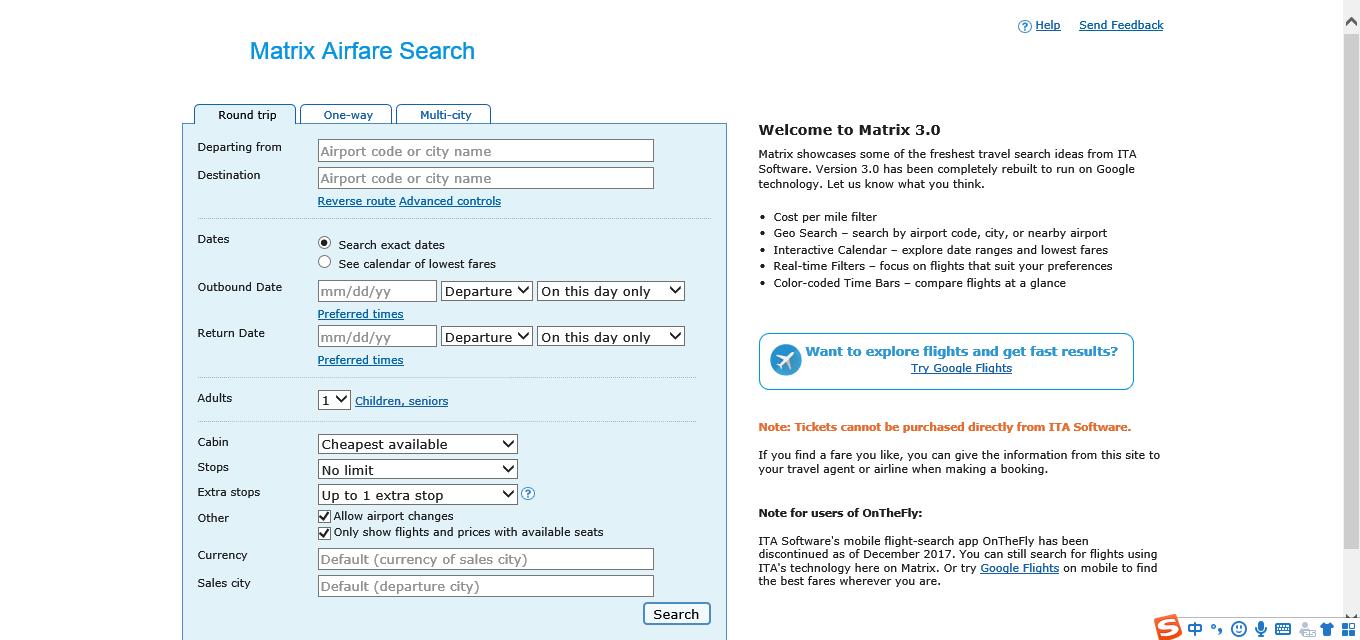This screenshot has width=1360, height=640.
Task: Click Children, seniors link
Action: pos(401,401)
